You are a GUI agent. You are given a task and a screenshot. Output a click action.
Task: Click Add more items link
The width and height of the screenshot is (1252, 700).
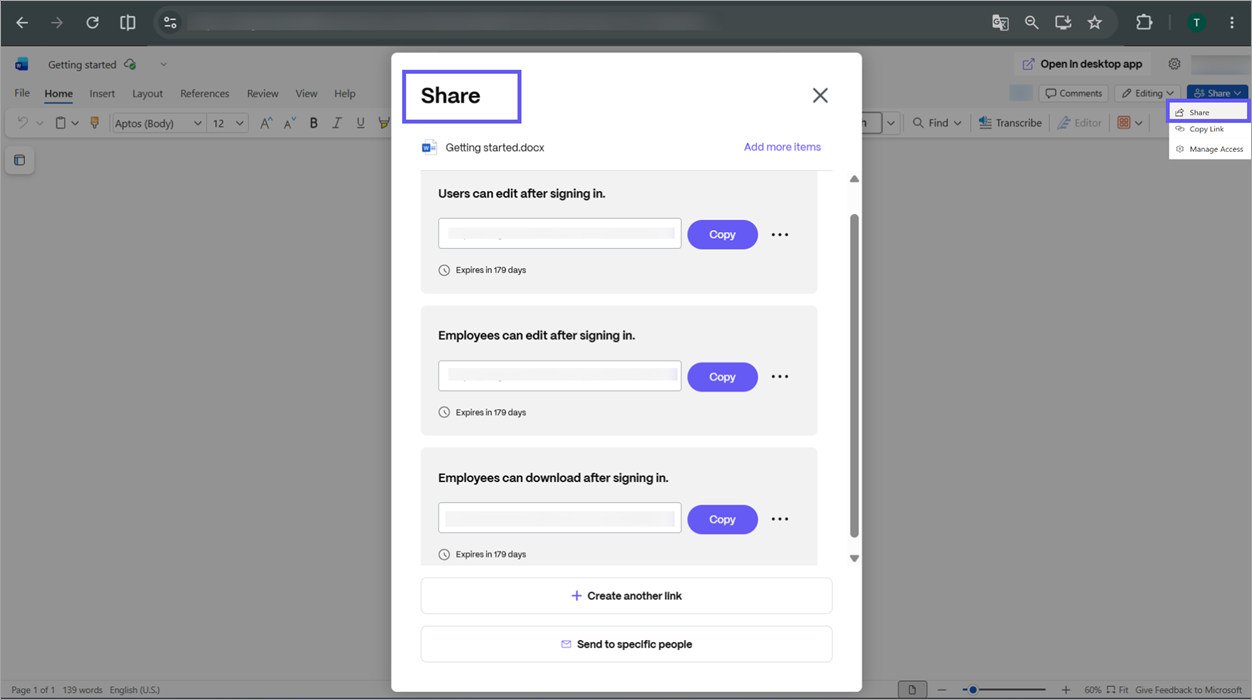[x=782, y=147]
